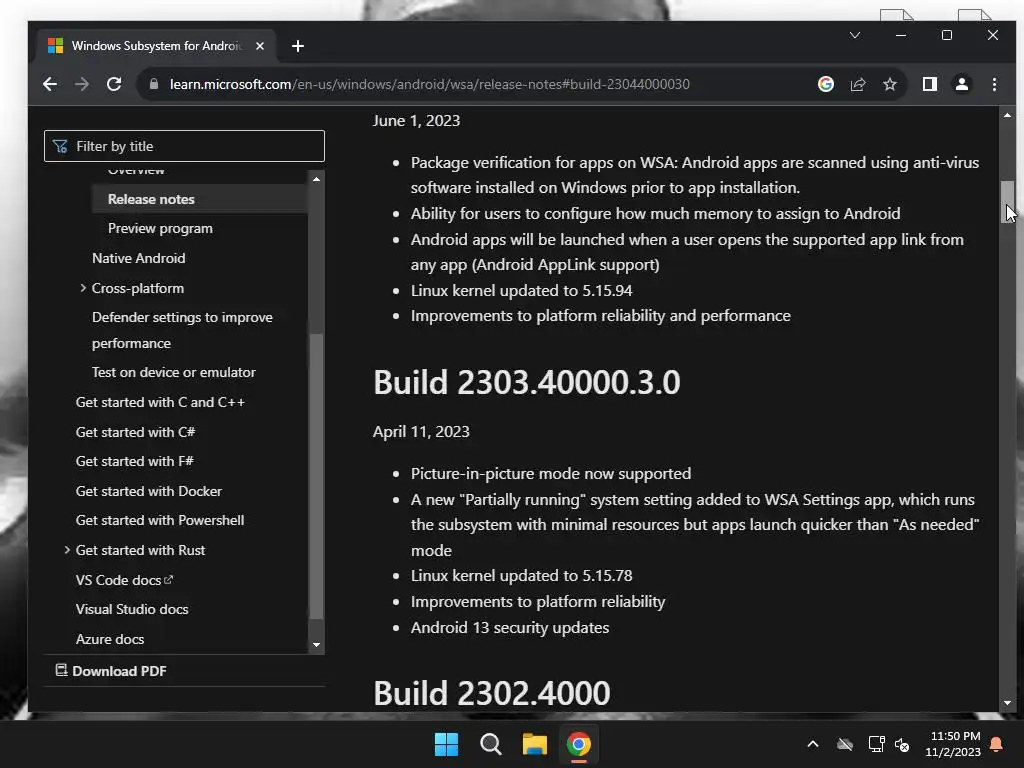The image size is (1024, 768).
Task: Open Visual Studio docs link
Action: click(x=132, y=609)
